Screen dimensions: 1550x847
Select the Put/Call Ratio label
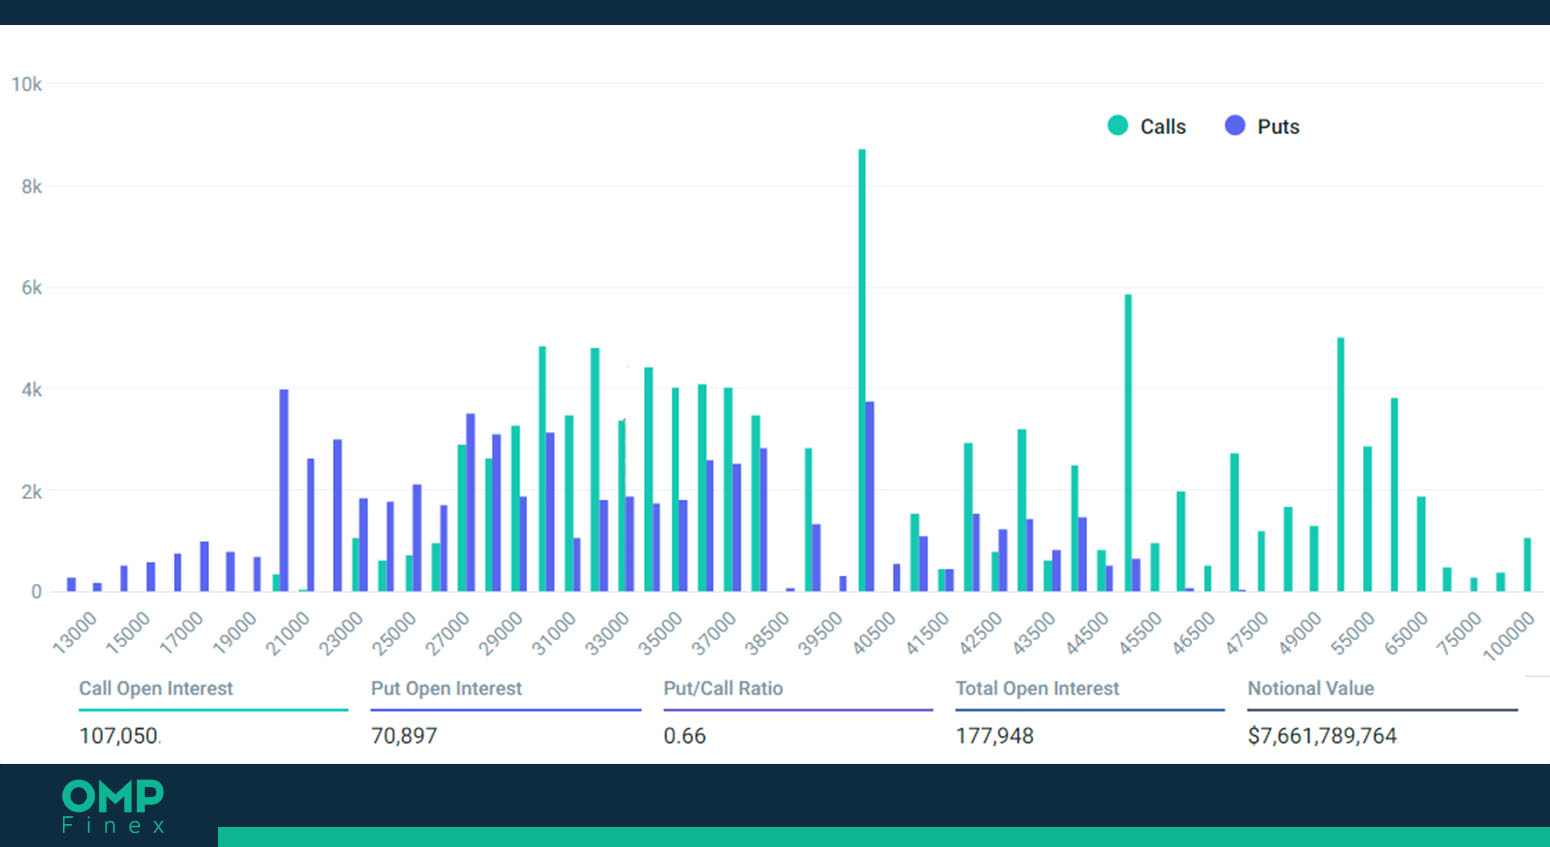(x=723, y=688)
